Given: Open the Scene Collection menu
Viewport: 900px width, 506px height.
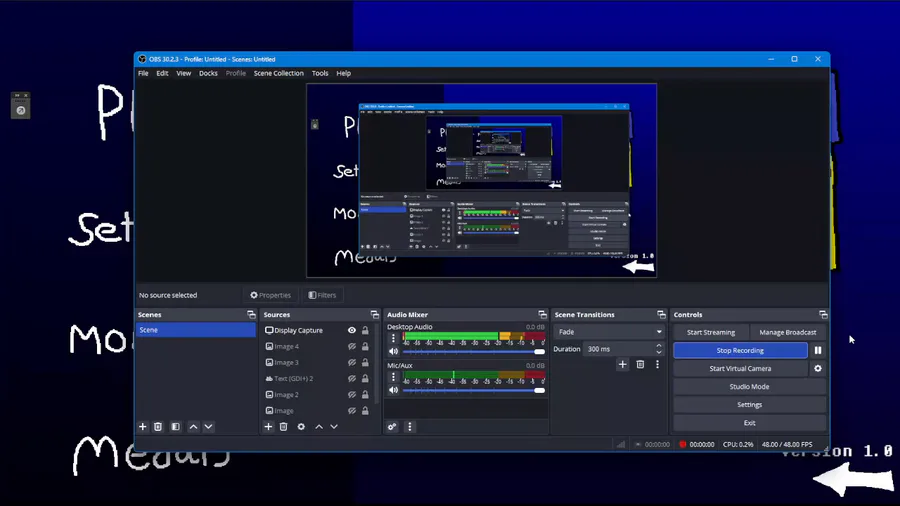Looking at the screenshot, I should (x=278, y=73).
